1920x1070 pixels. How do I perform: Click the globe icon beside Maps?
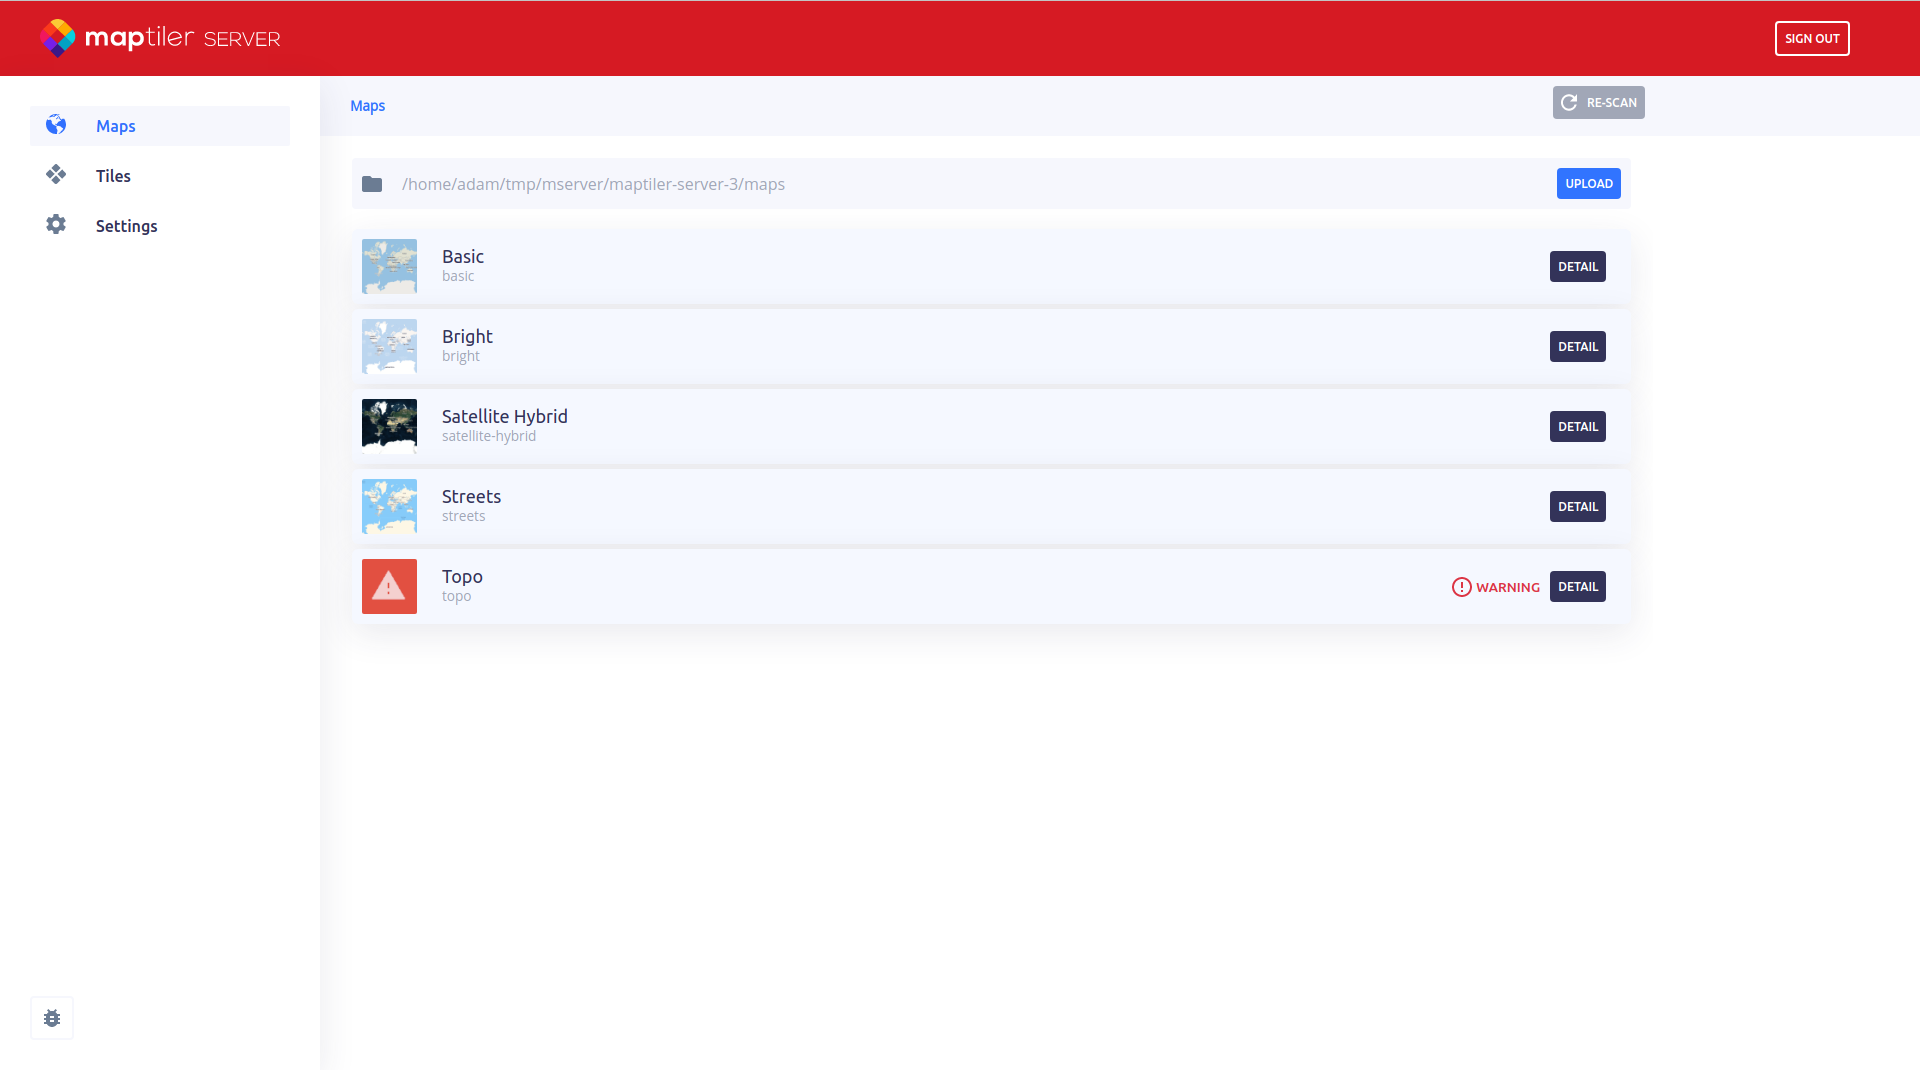pyautogui.click(x=56, y=125)
